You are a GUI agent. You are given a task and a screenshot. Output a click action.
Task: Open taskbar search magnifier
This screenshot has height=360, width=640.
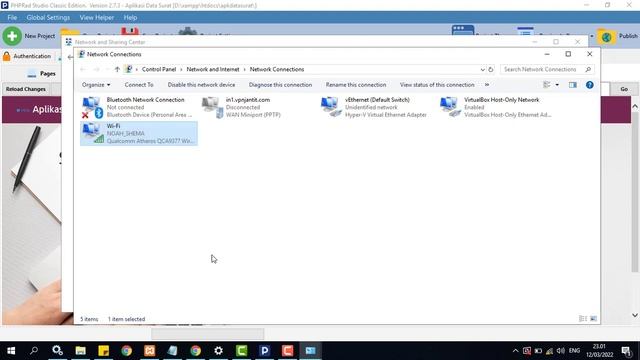[34, 351]
